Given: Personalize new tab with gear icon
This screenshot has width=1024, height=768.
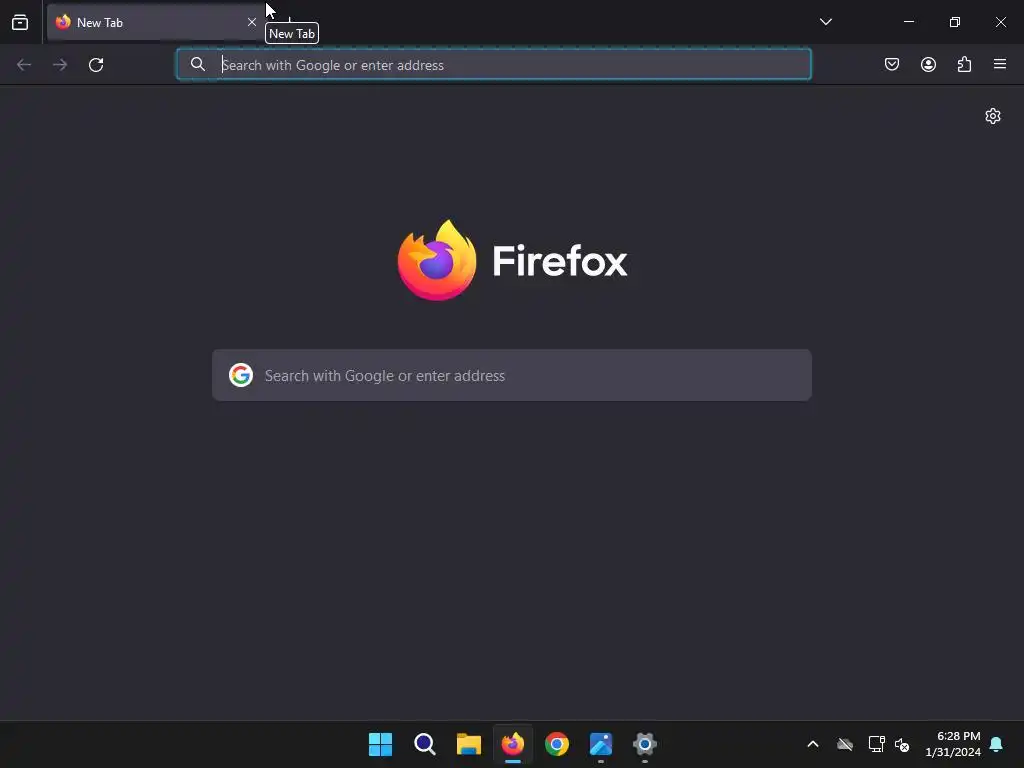Looking at the screenshot, I should [993, 116].
